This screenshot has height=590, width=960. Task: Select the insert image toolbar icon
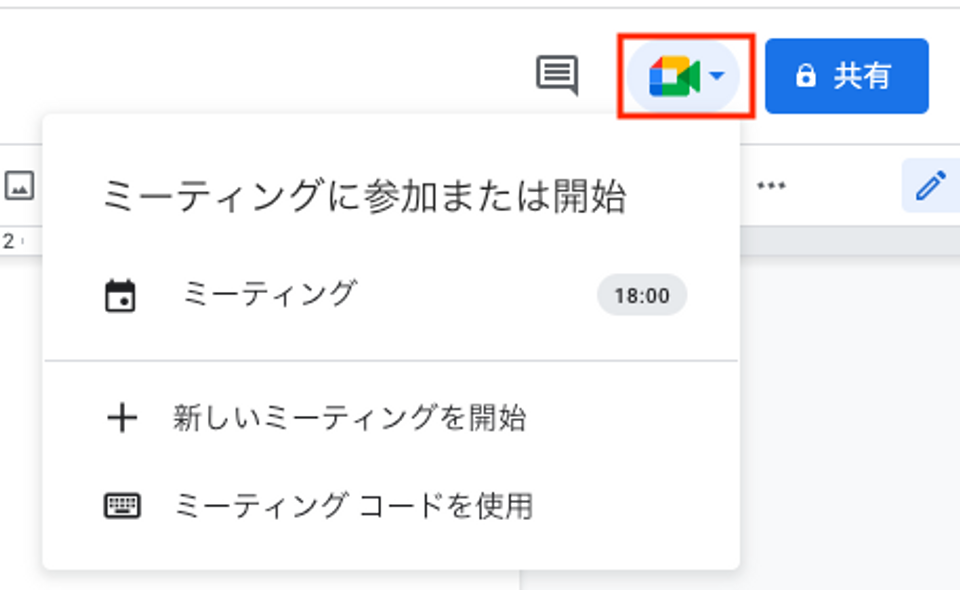tap(20, 185)
